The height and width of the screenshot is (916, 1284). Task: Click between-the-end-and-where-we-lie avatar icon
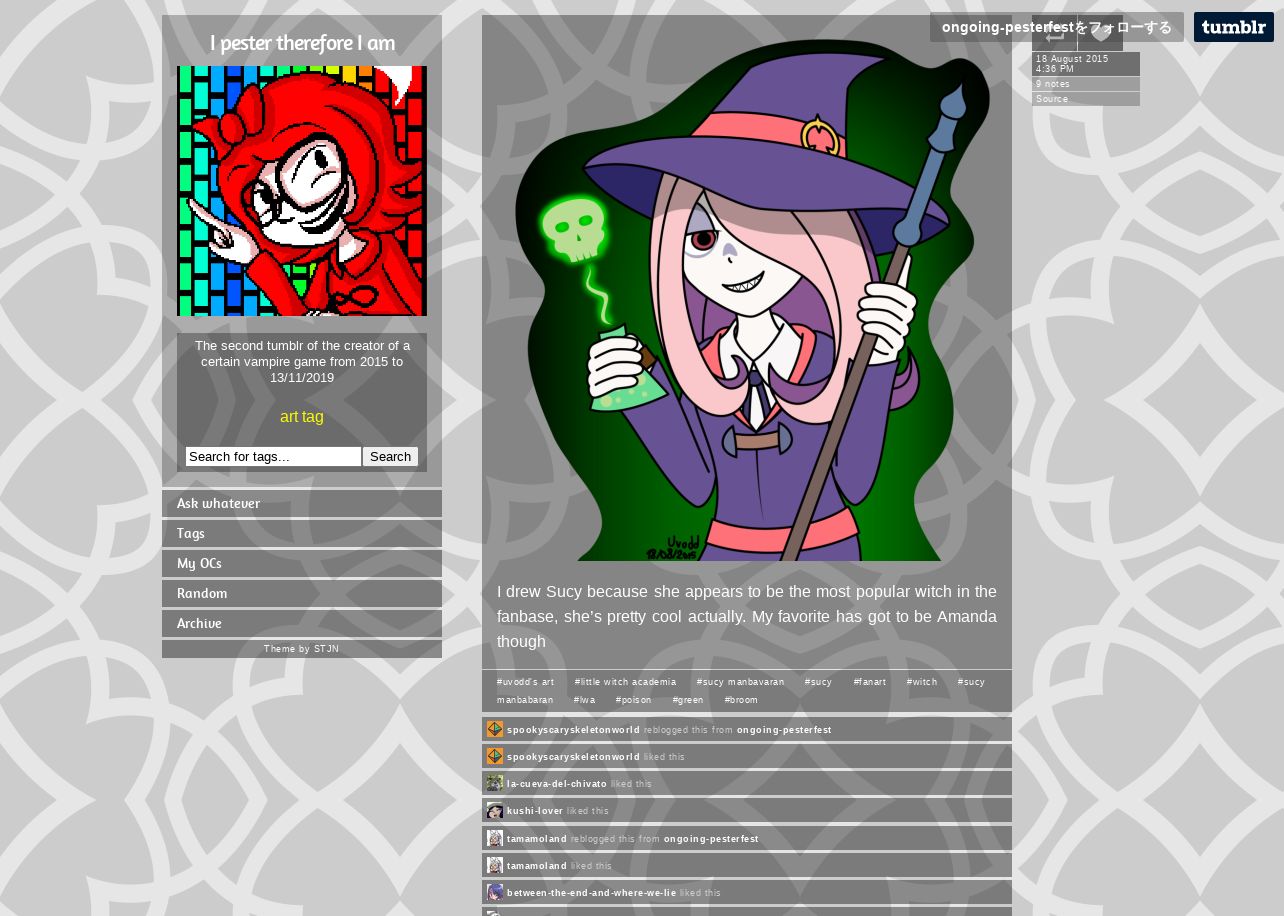coord(495,892)
